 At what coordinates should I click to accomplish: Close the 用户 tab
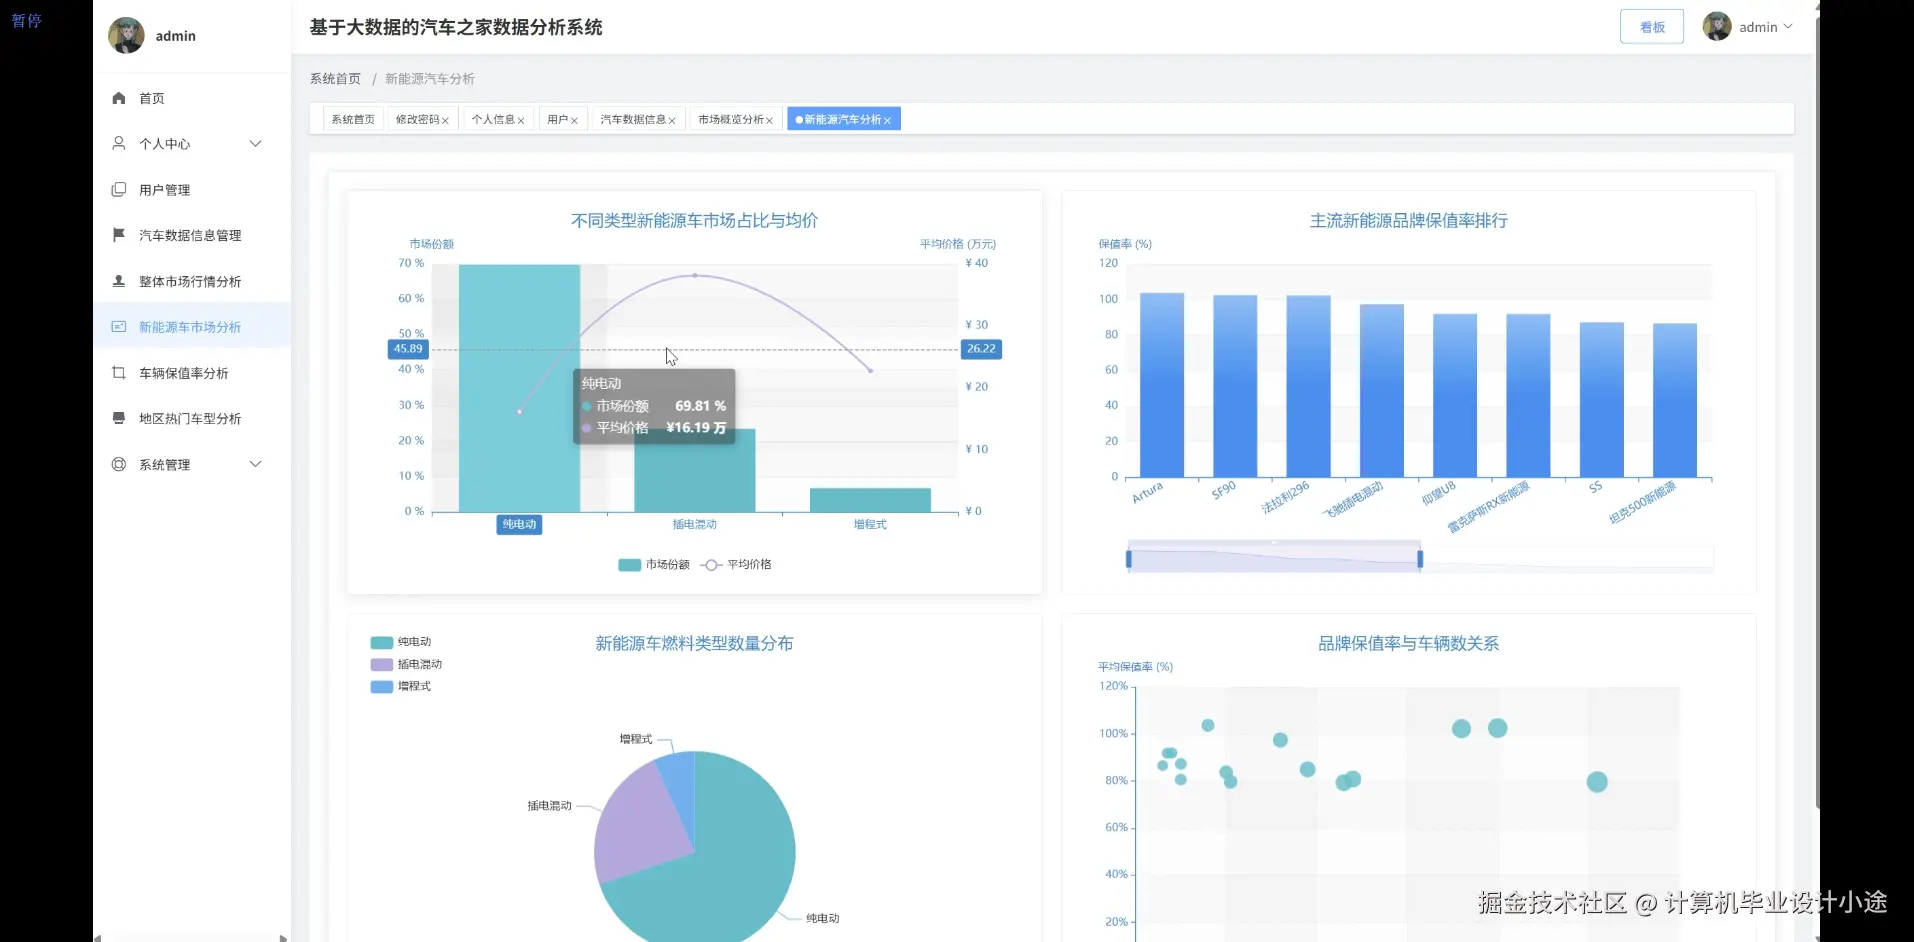tap(574, 120)
